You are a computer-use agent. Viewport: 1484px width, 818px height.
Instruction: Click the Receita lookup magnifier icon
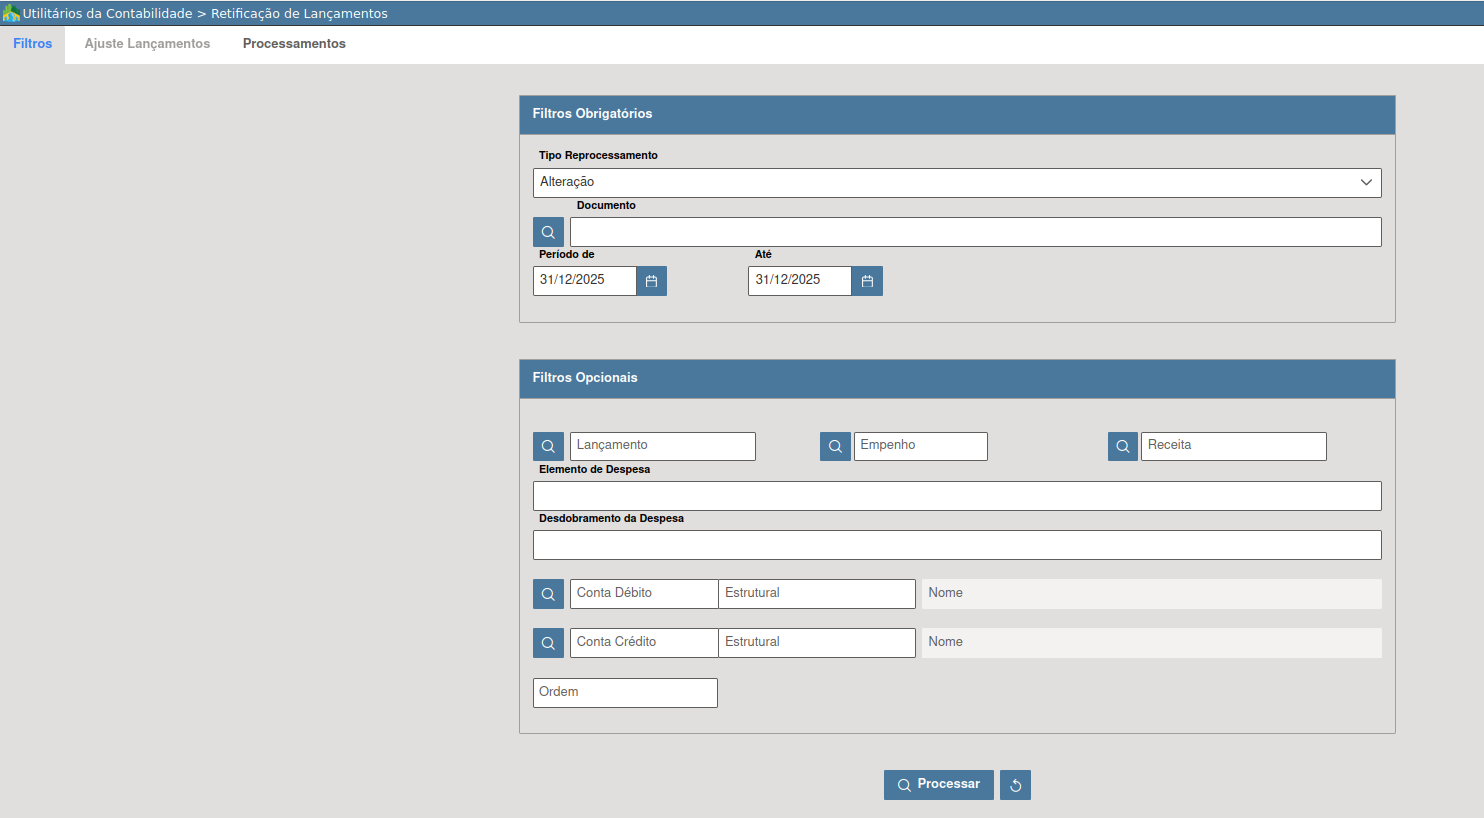click(1123, 446)
